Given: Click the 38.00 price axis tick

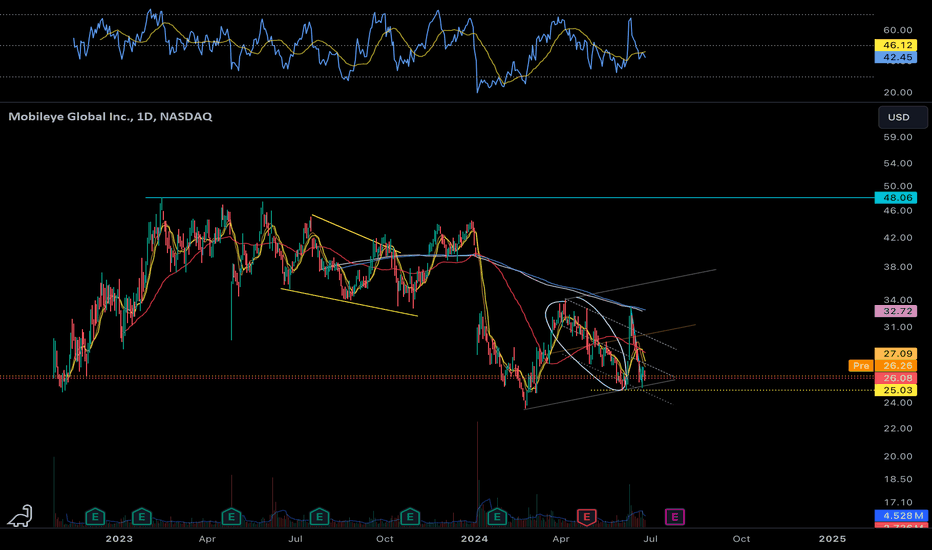Looking at the screenshot, I should [898, 266].
